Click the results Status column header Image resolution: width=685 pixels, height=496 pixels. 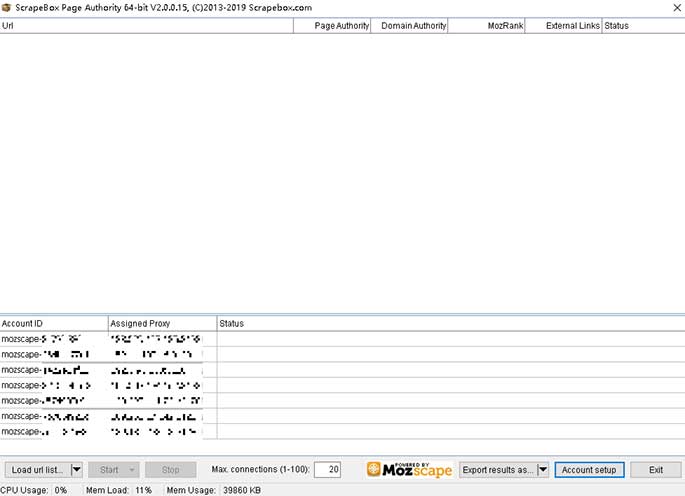(643, 26)
